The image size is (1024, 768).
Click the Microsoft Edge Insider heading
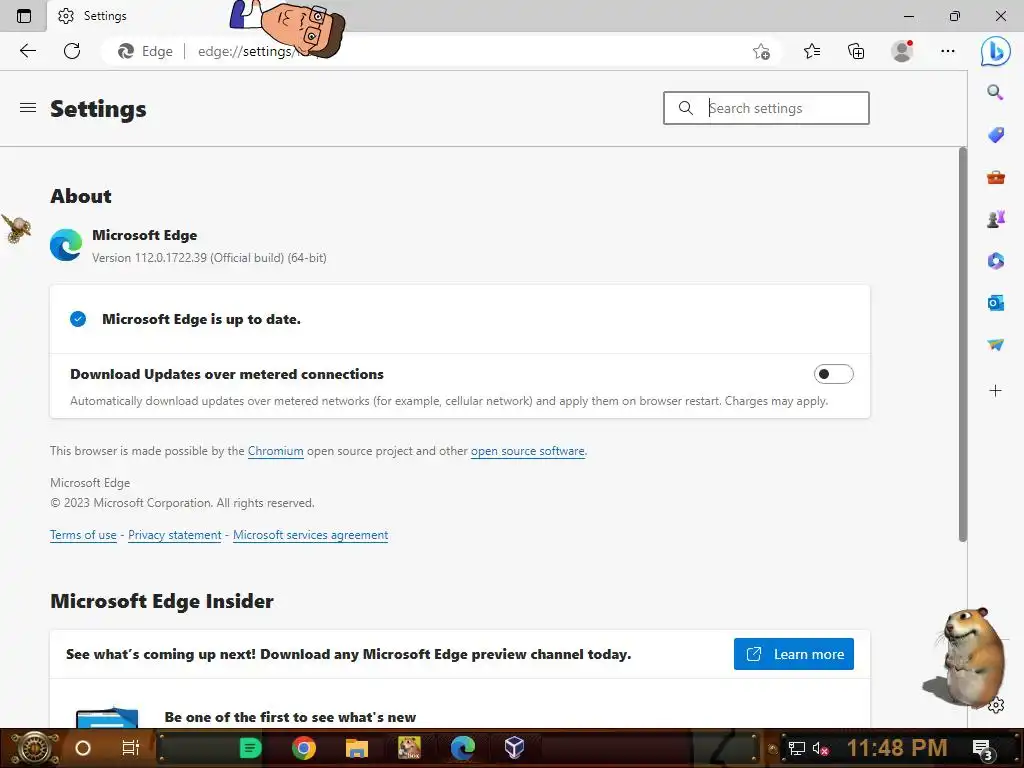coord(162,601)
